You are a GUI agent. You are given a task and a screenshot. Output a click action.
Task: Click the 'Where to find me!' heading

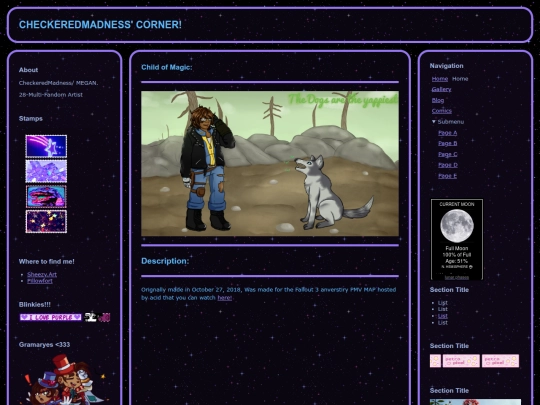(x=46, y=261)
